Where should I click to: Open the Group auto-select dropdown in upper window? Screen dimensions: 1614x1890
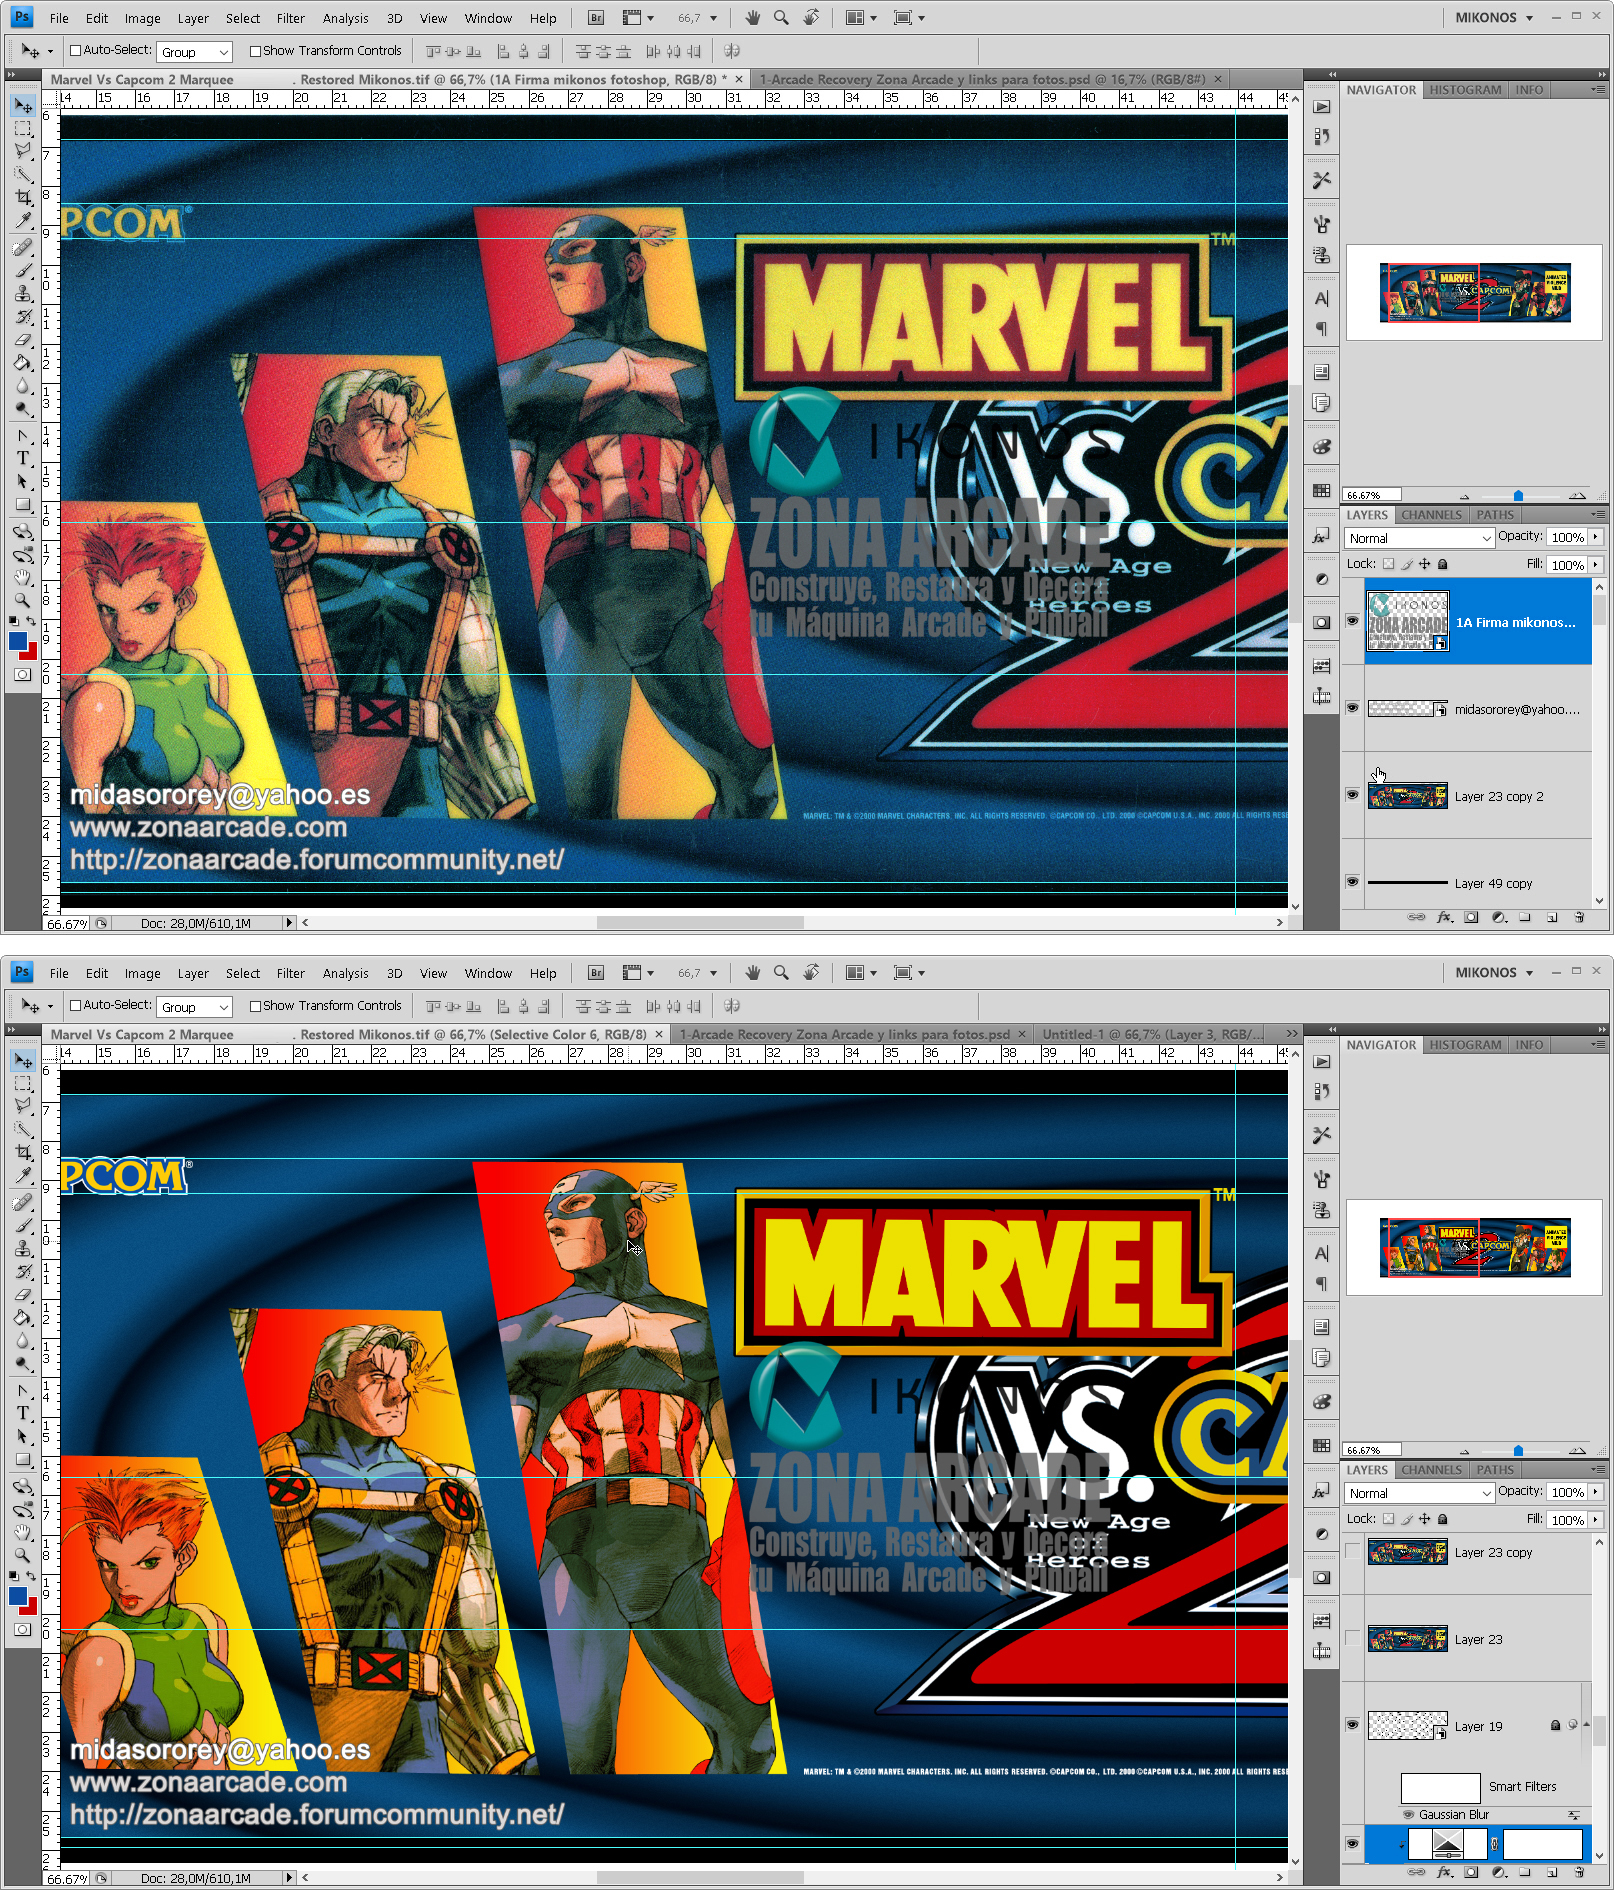click(x=194, y=52)
